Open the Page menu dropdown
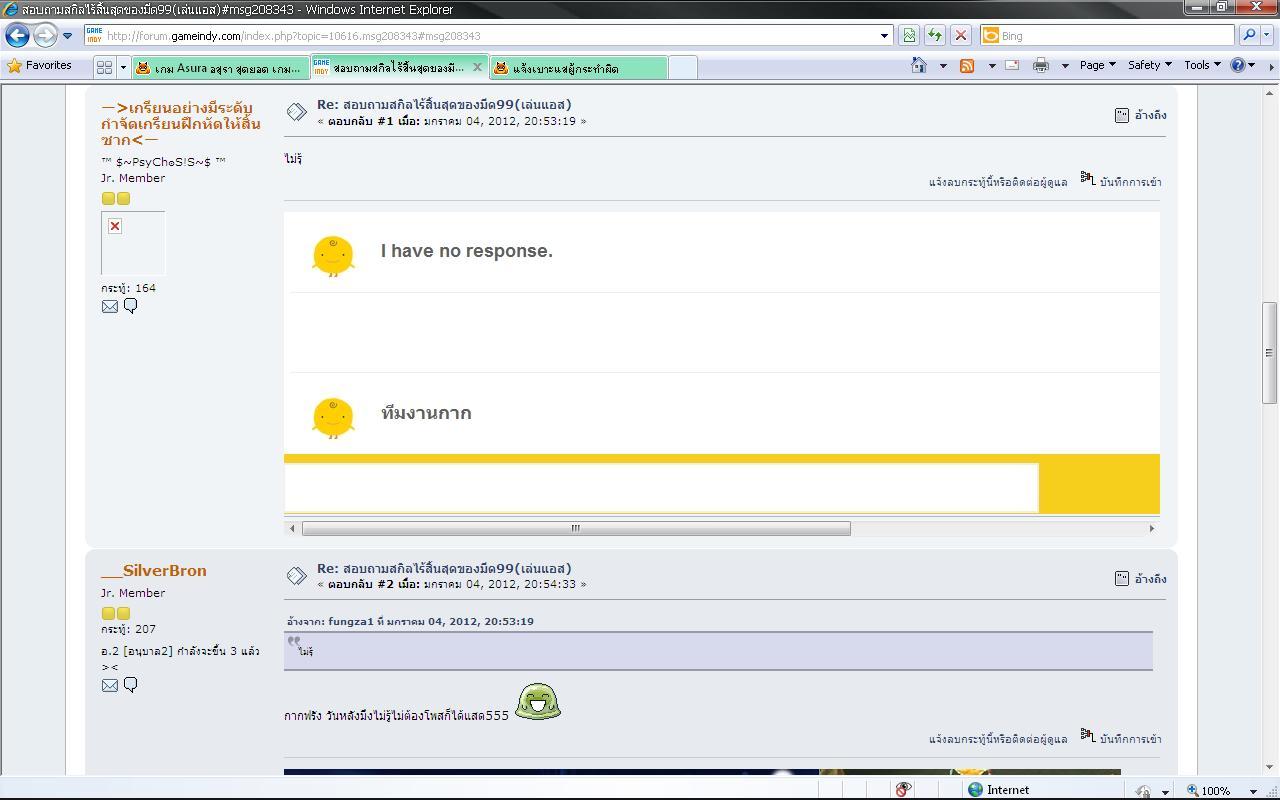The image size is (1280, 800). pos(1097,65)
